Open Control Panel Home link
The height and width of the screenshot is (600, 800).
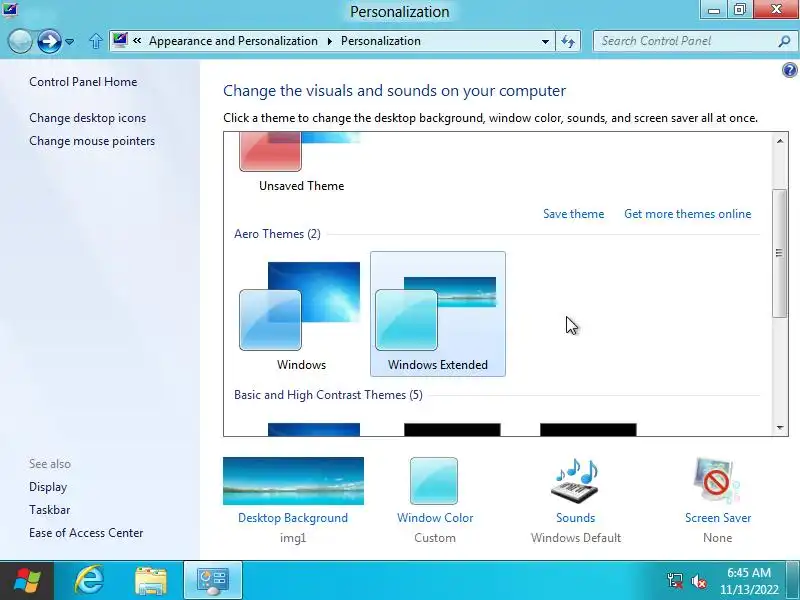83,82
